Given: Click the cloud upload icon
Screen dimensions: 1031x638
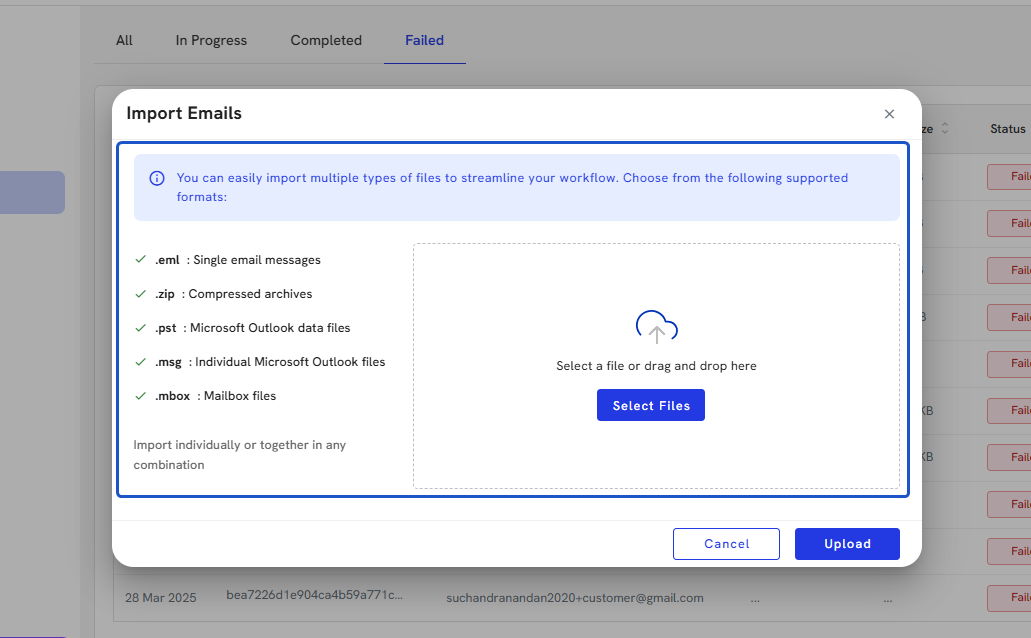Looking at the screenshot, I should 657,327.
